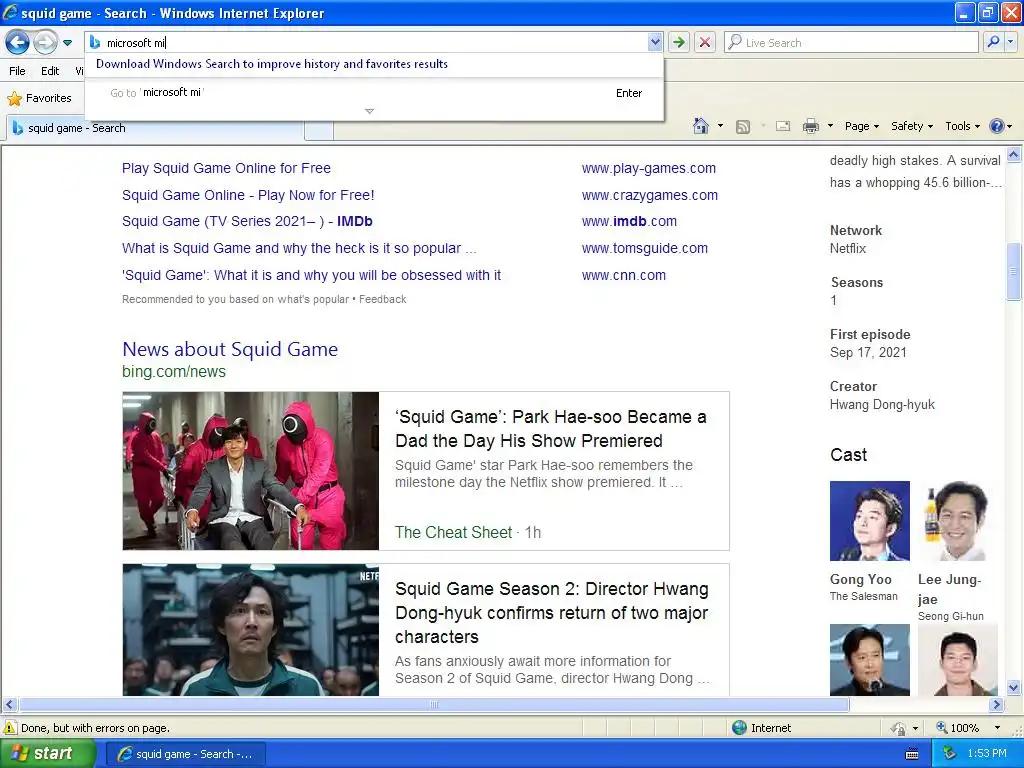Viewport: 1024px width, 768px height.
Task: Select the squid game taskbar button
Action: (185, 754)
